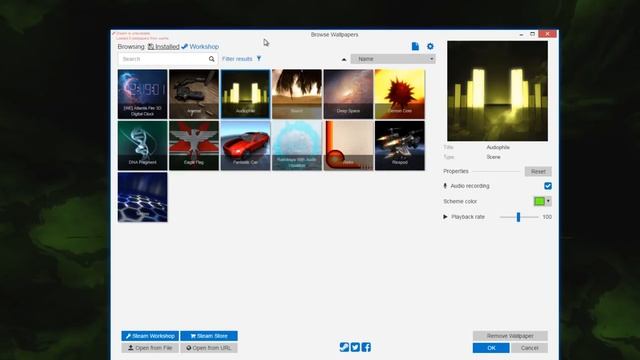Click Remove Wallpaper button

[x=510, y=336]
